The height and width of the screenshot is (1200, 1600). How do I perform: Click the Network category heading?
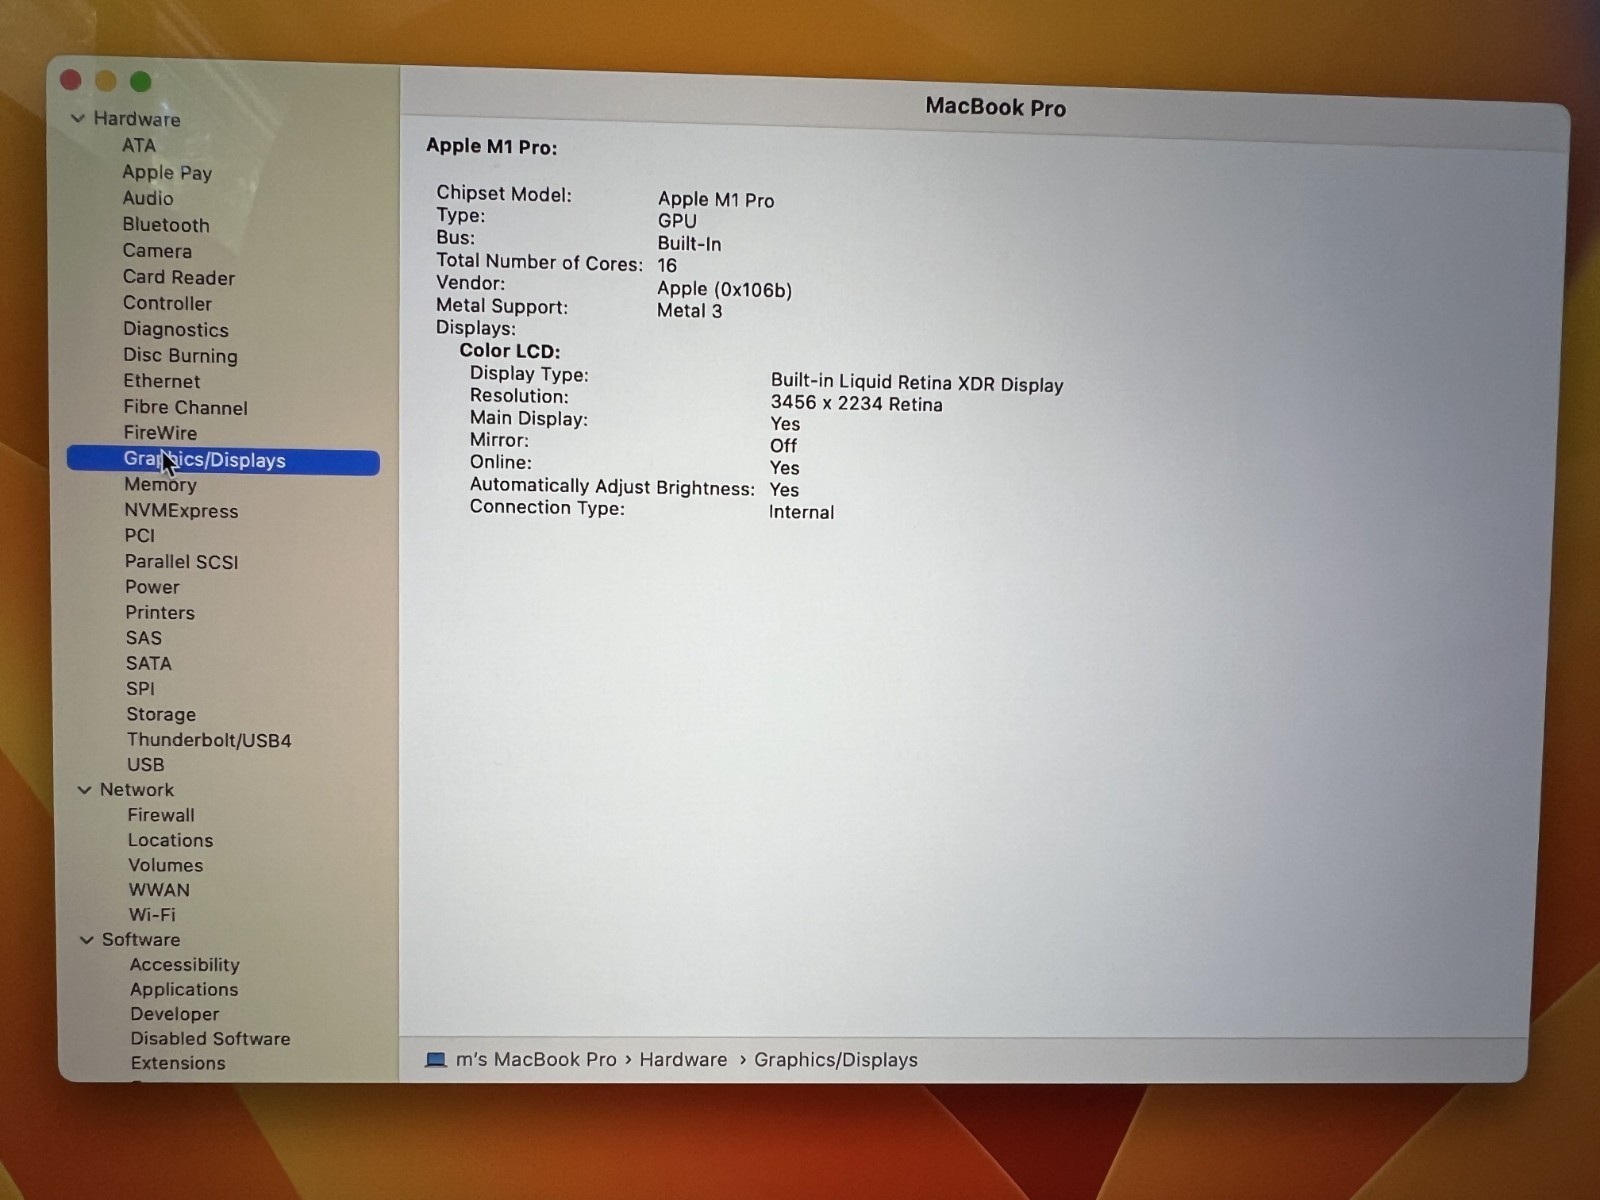click(137, 790)
